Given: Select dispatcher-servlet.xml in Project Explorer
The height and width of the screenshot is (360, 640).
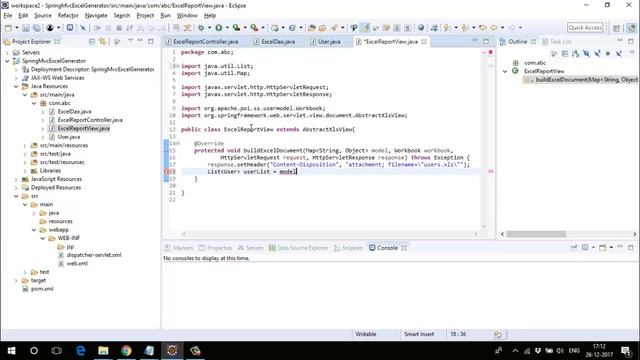Looking at the screenshot, I should pos(94,255).
